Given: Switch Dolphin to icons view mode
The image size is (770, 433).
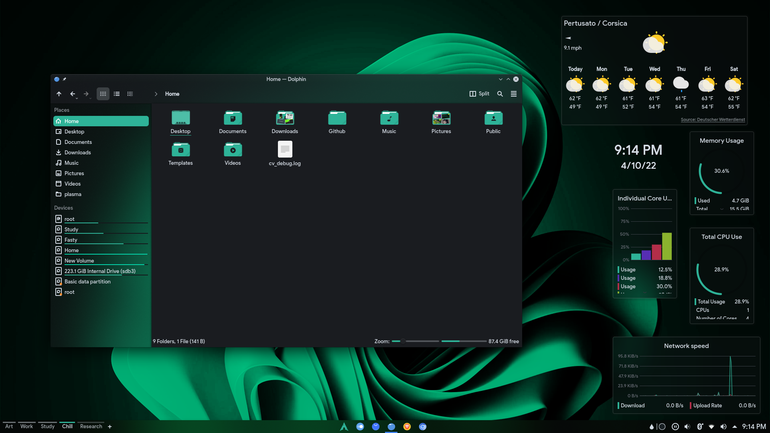Looking at the screenshot, I should 103,94.
